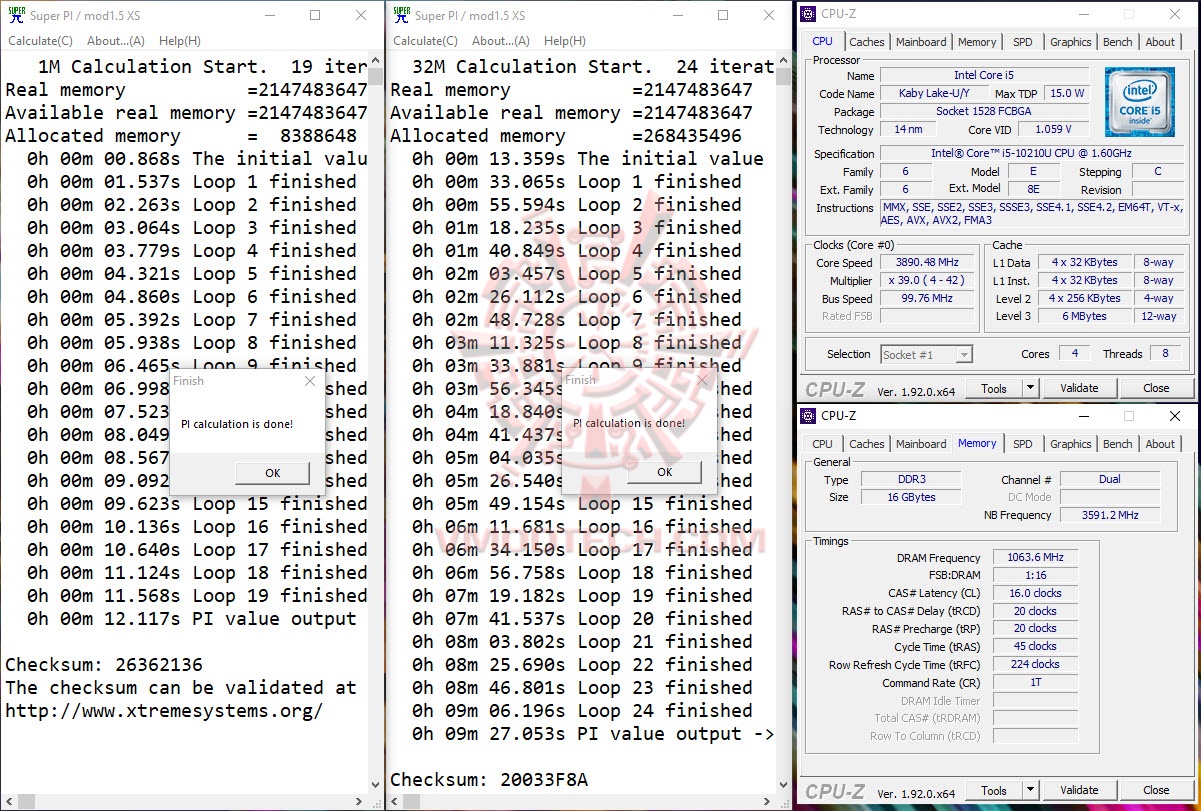Open About tab in lower CPU-Z window
The height and width of the screenshot is (811, 1201).
[x=1160, y=444]
